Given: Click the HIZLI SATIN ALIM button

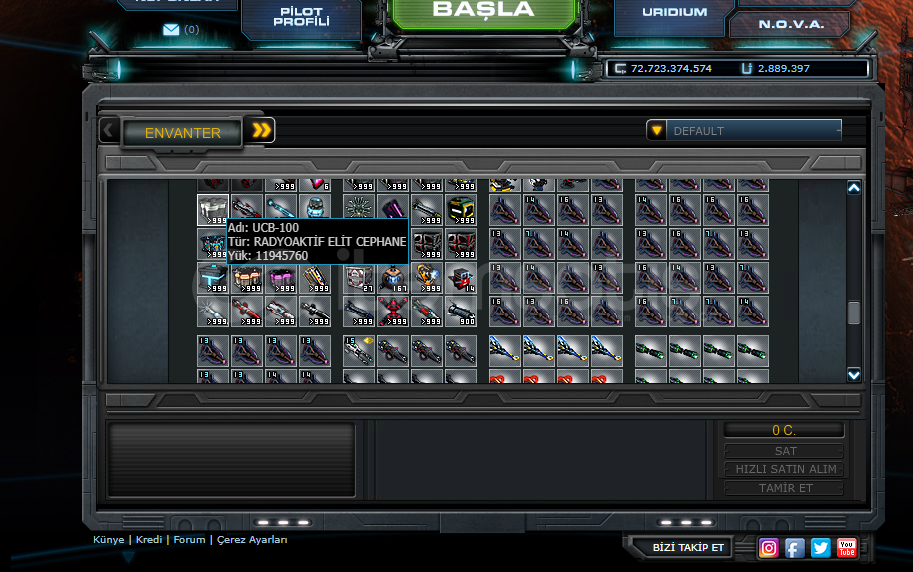Looking at the screenshot, I should coord(784,469).
